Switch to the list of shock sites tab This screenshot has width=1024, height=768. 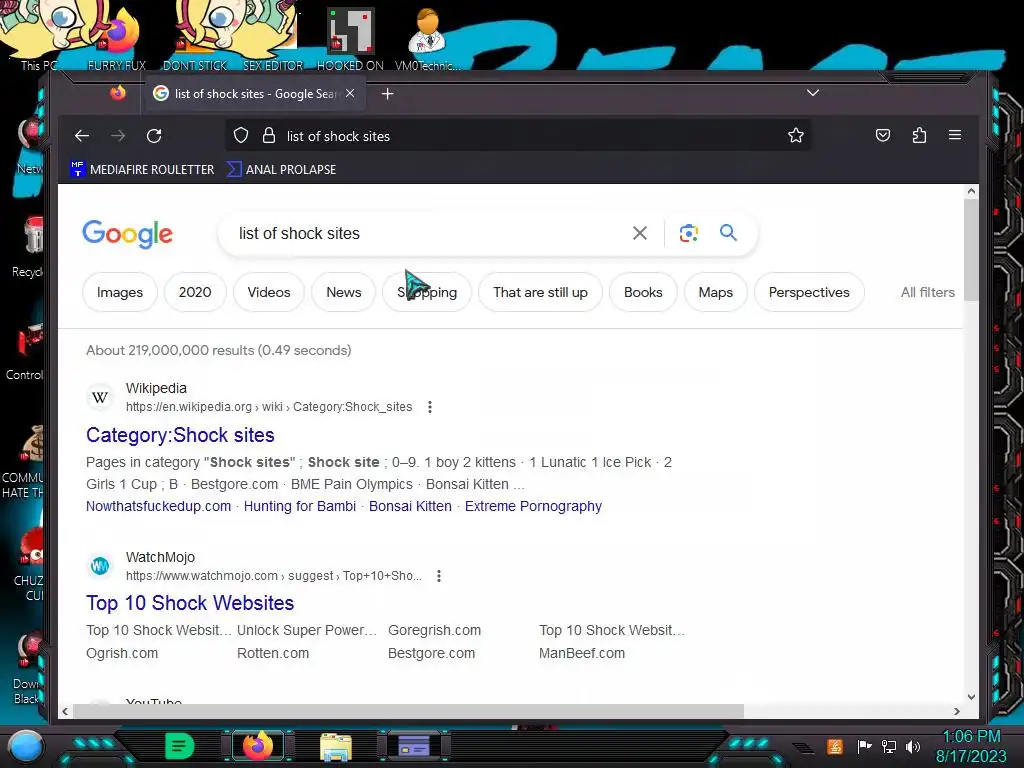253,93
